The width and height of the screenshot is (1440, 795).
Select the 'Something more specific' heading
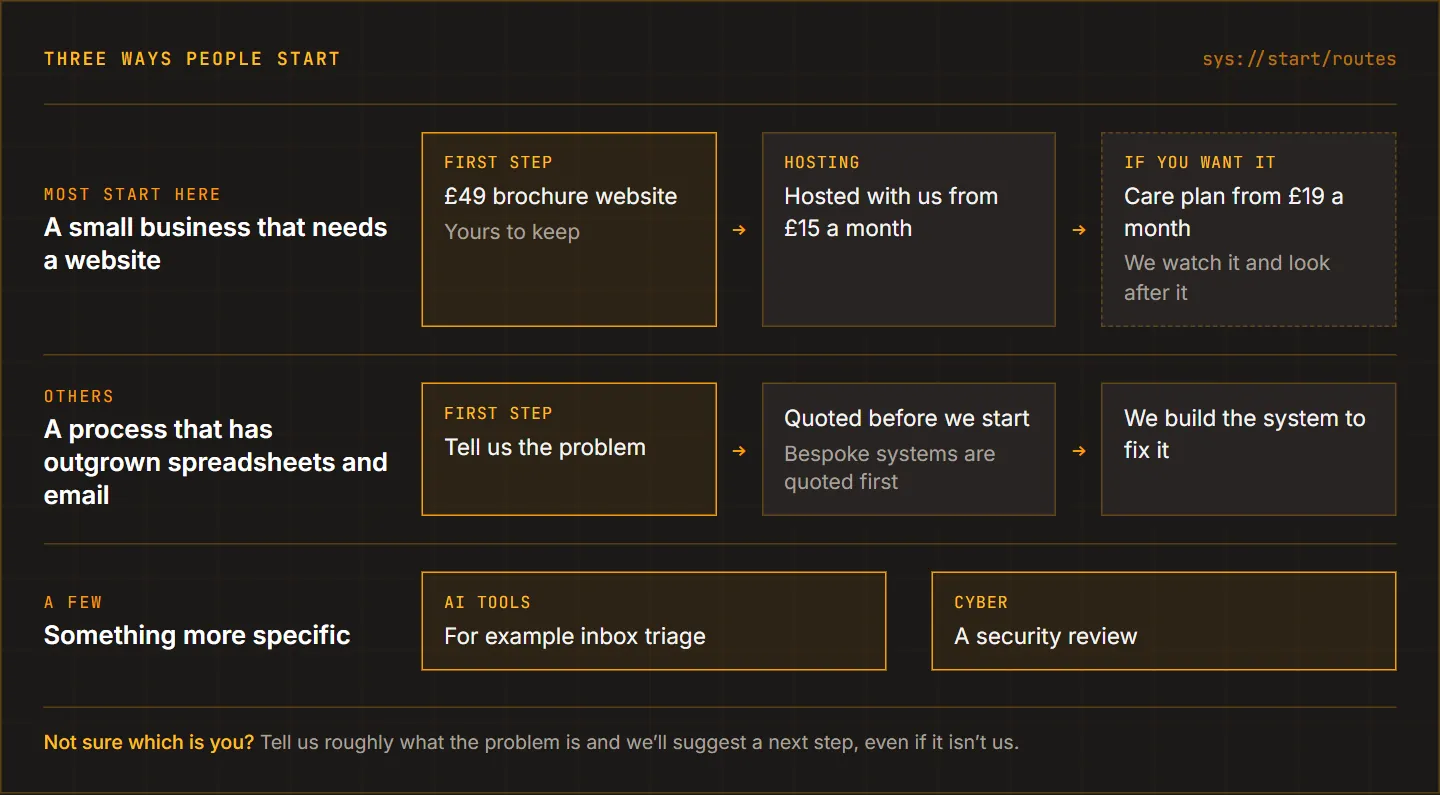click(197, 635)
